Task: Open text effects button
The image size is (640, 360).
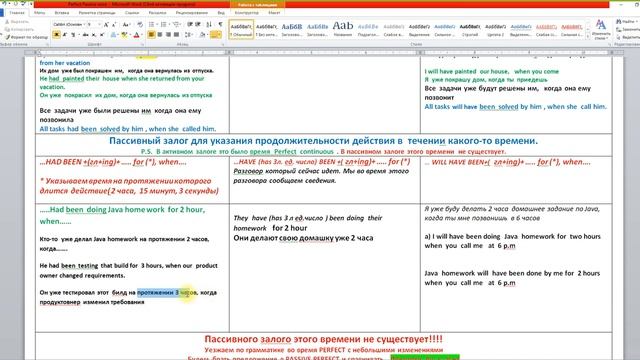Action: tap(114, 35)
